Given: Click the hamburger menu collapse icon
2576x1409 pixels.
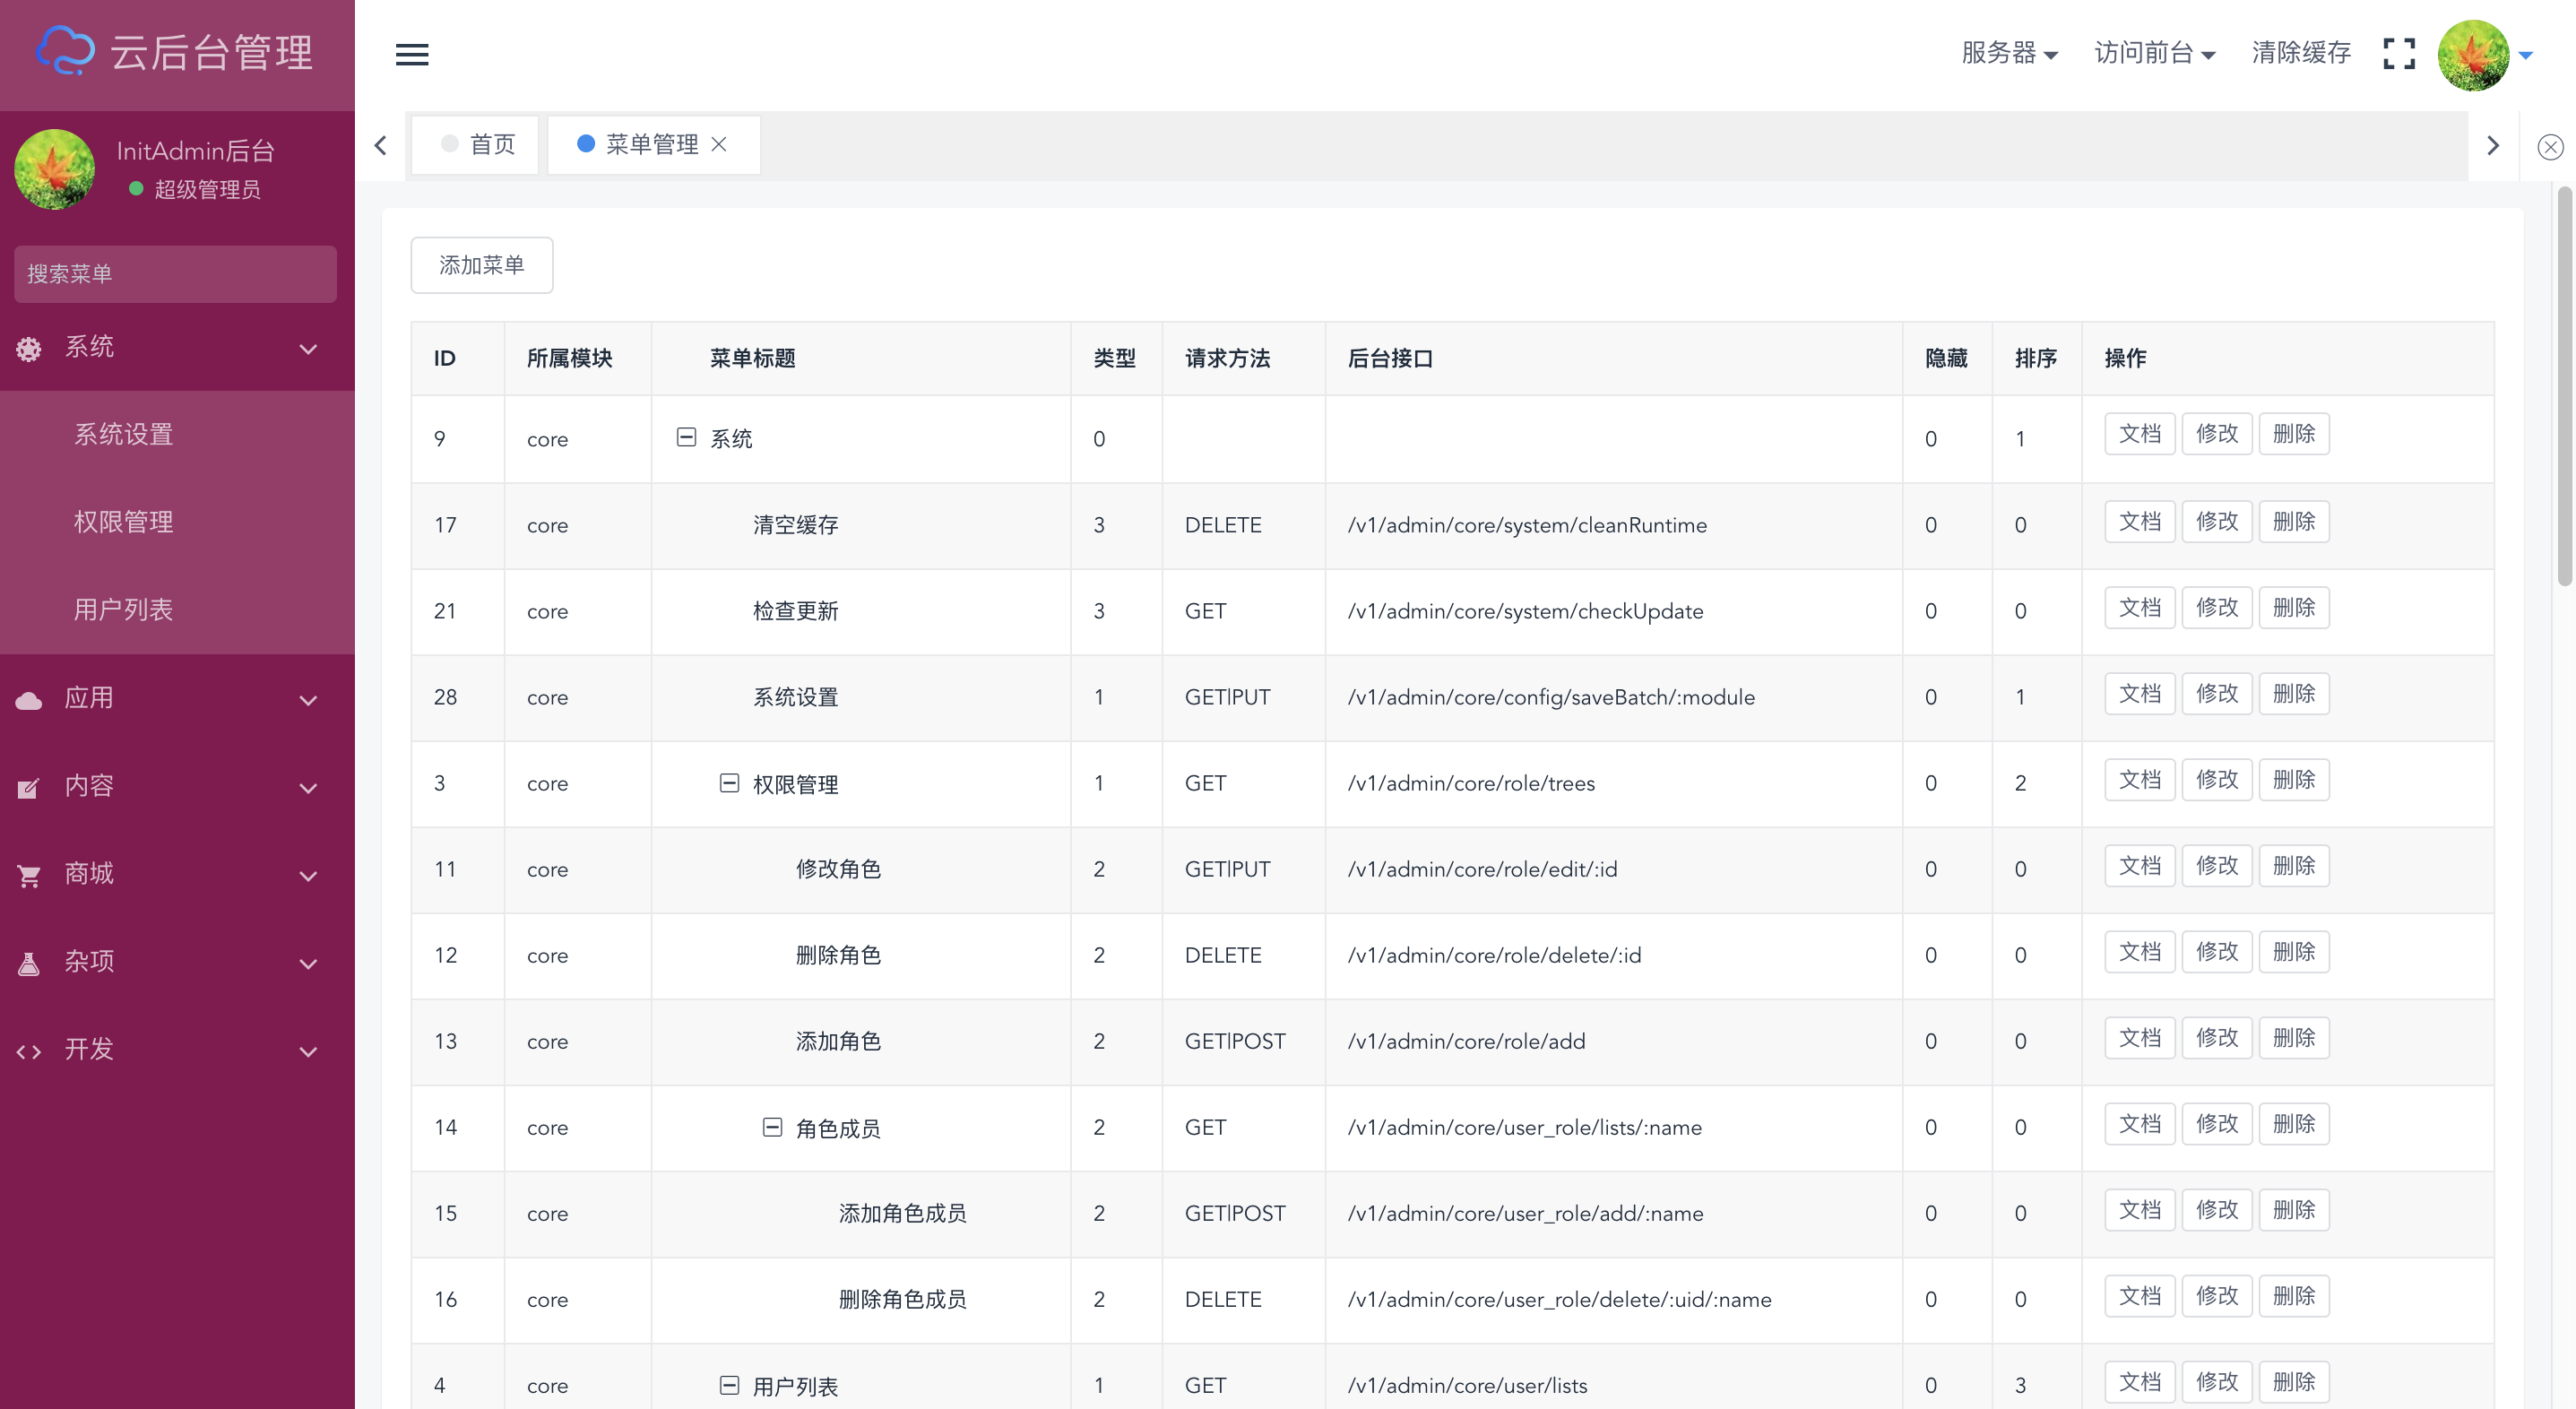Looking at the screenshot, I should [411, 54].
